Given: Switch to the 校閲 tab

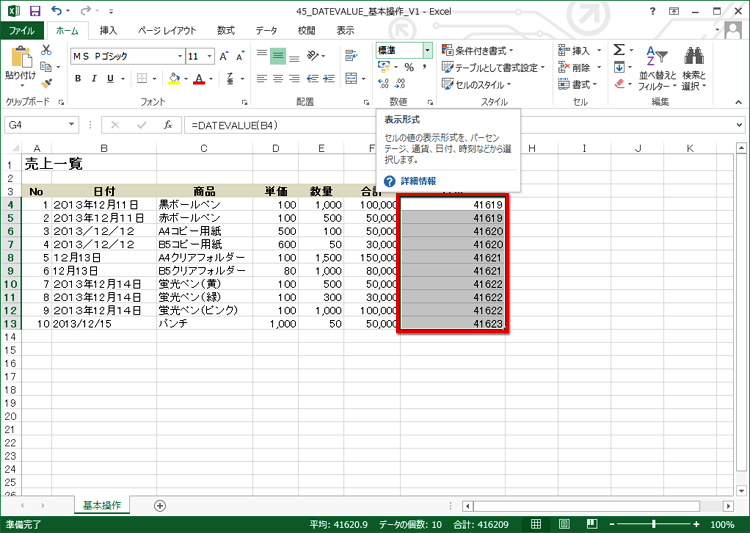Looking at the screenshot, I should (307, 31).
